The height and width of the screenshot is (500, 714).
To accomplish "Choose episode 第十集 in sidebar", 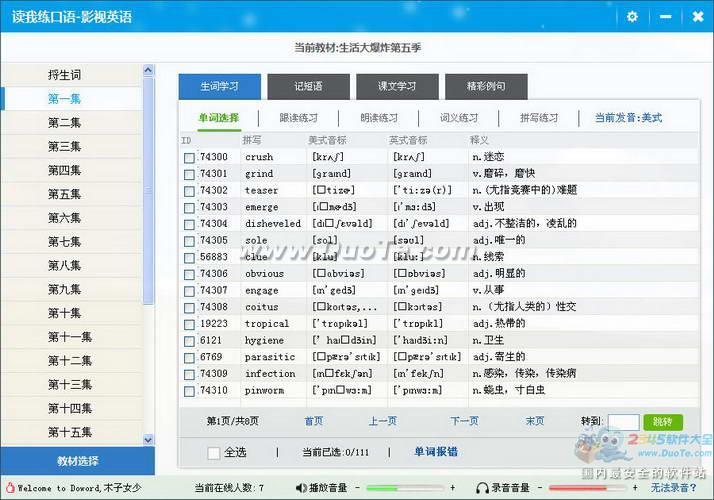I will (72, 313).
